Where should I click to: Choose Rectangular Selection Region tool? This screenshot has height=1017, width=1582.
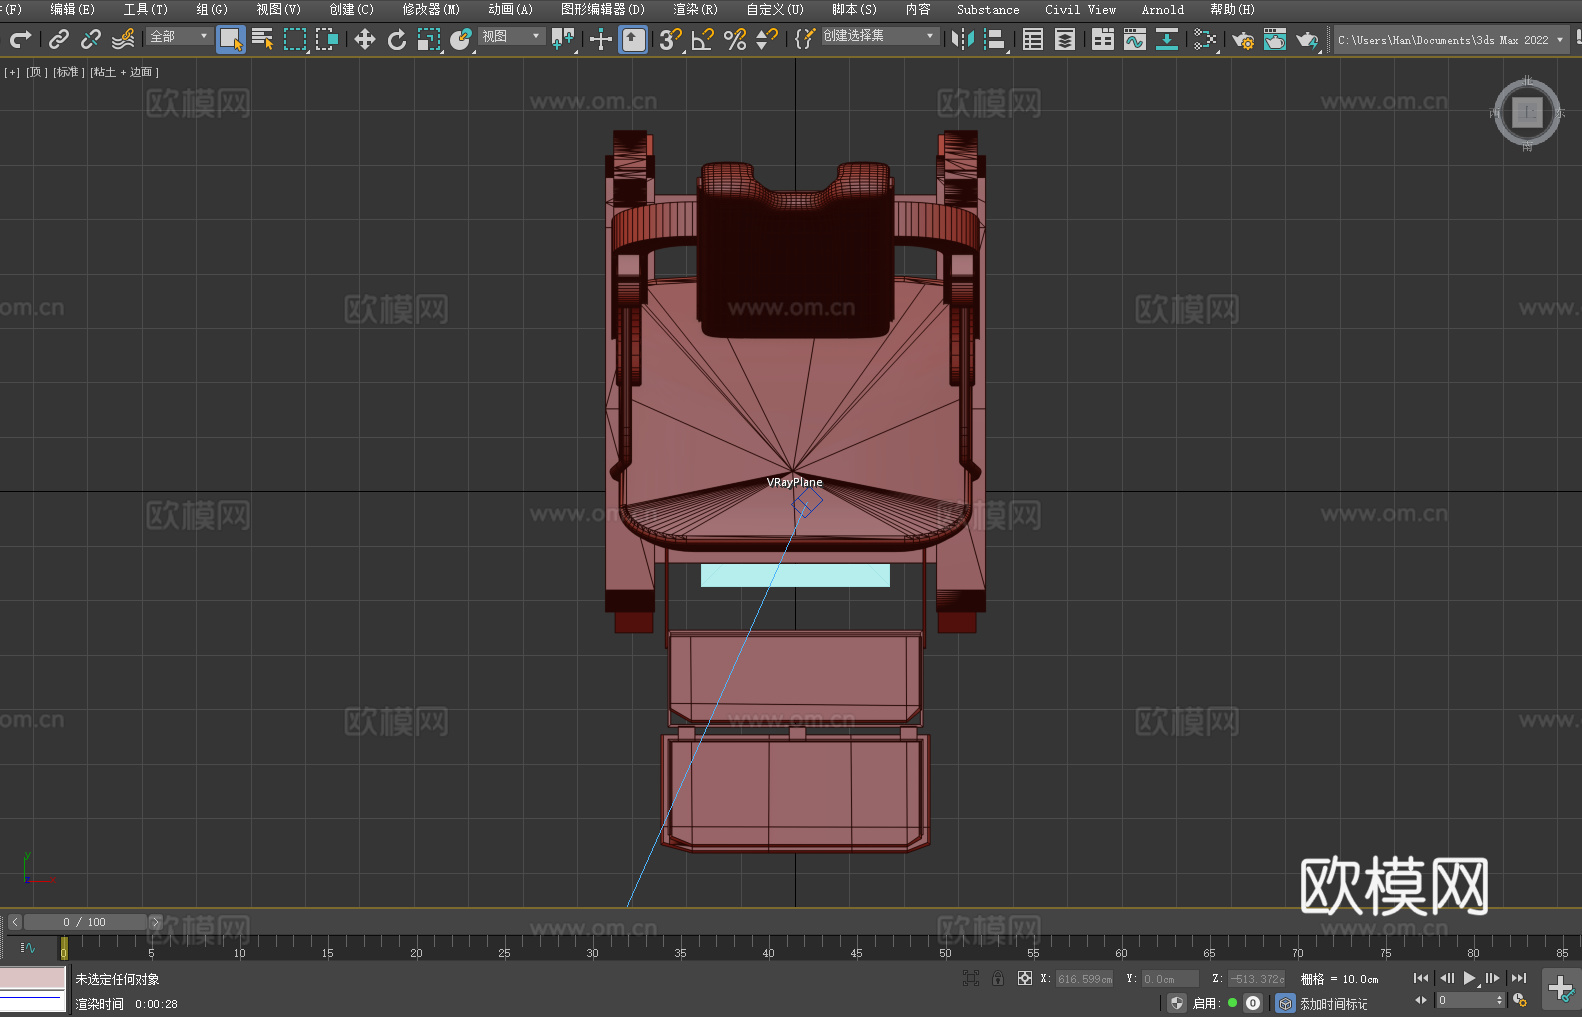pos(295,39)
